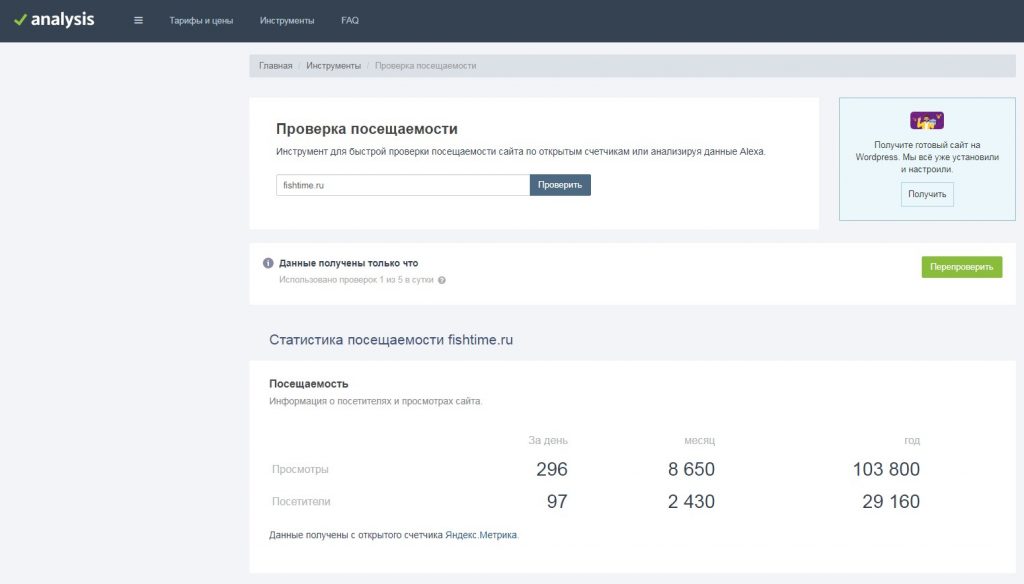Click Проверка посещаемости breadcrumb text
Image resolution: width=1024 pixels, height=584 pixels.
425,65
